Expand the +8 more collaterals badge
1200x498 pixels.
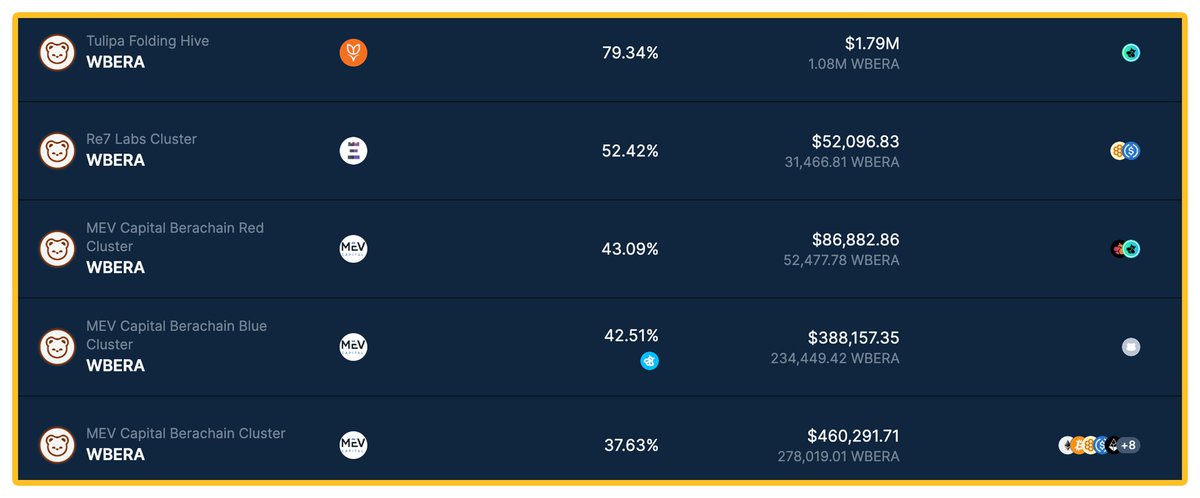tap(1129, 445)
